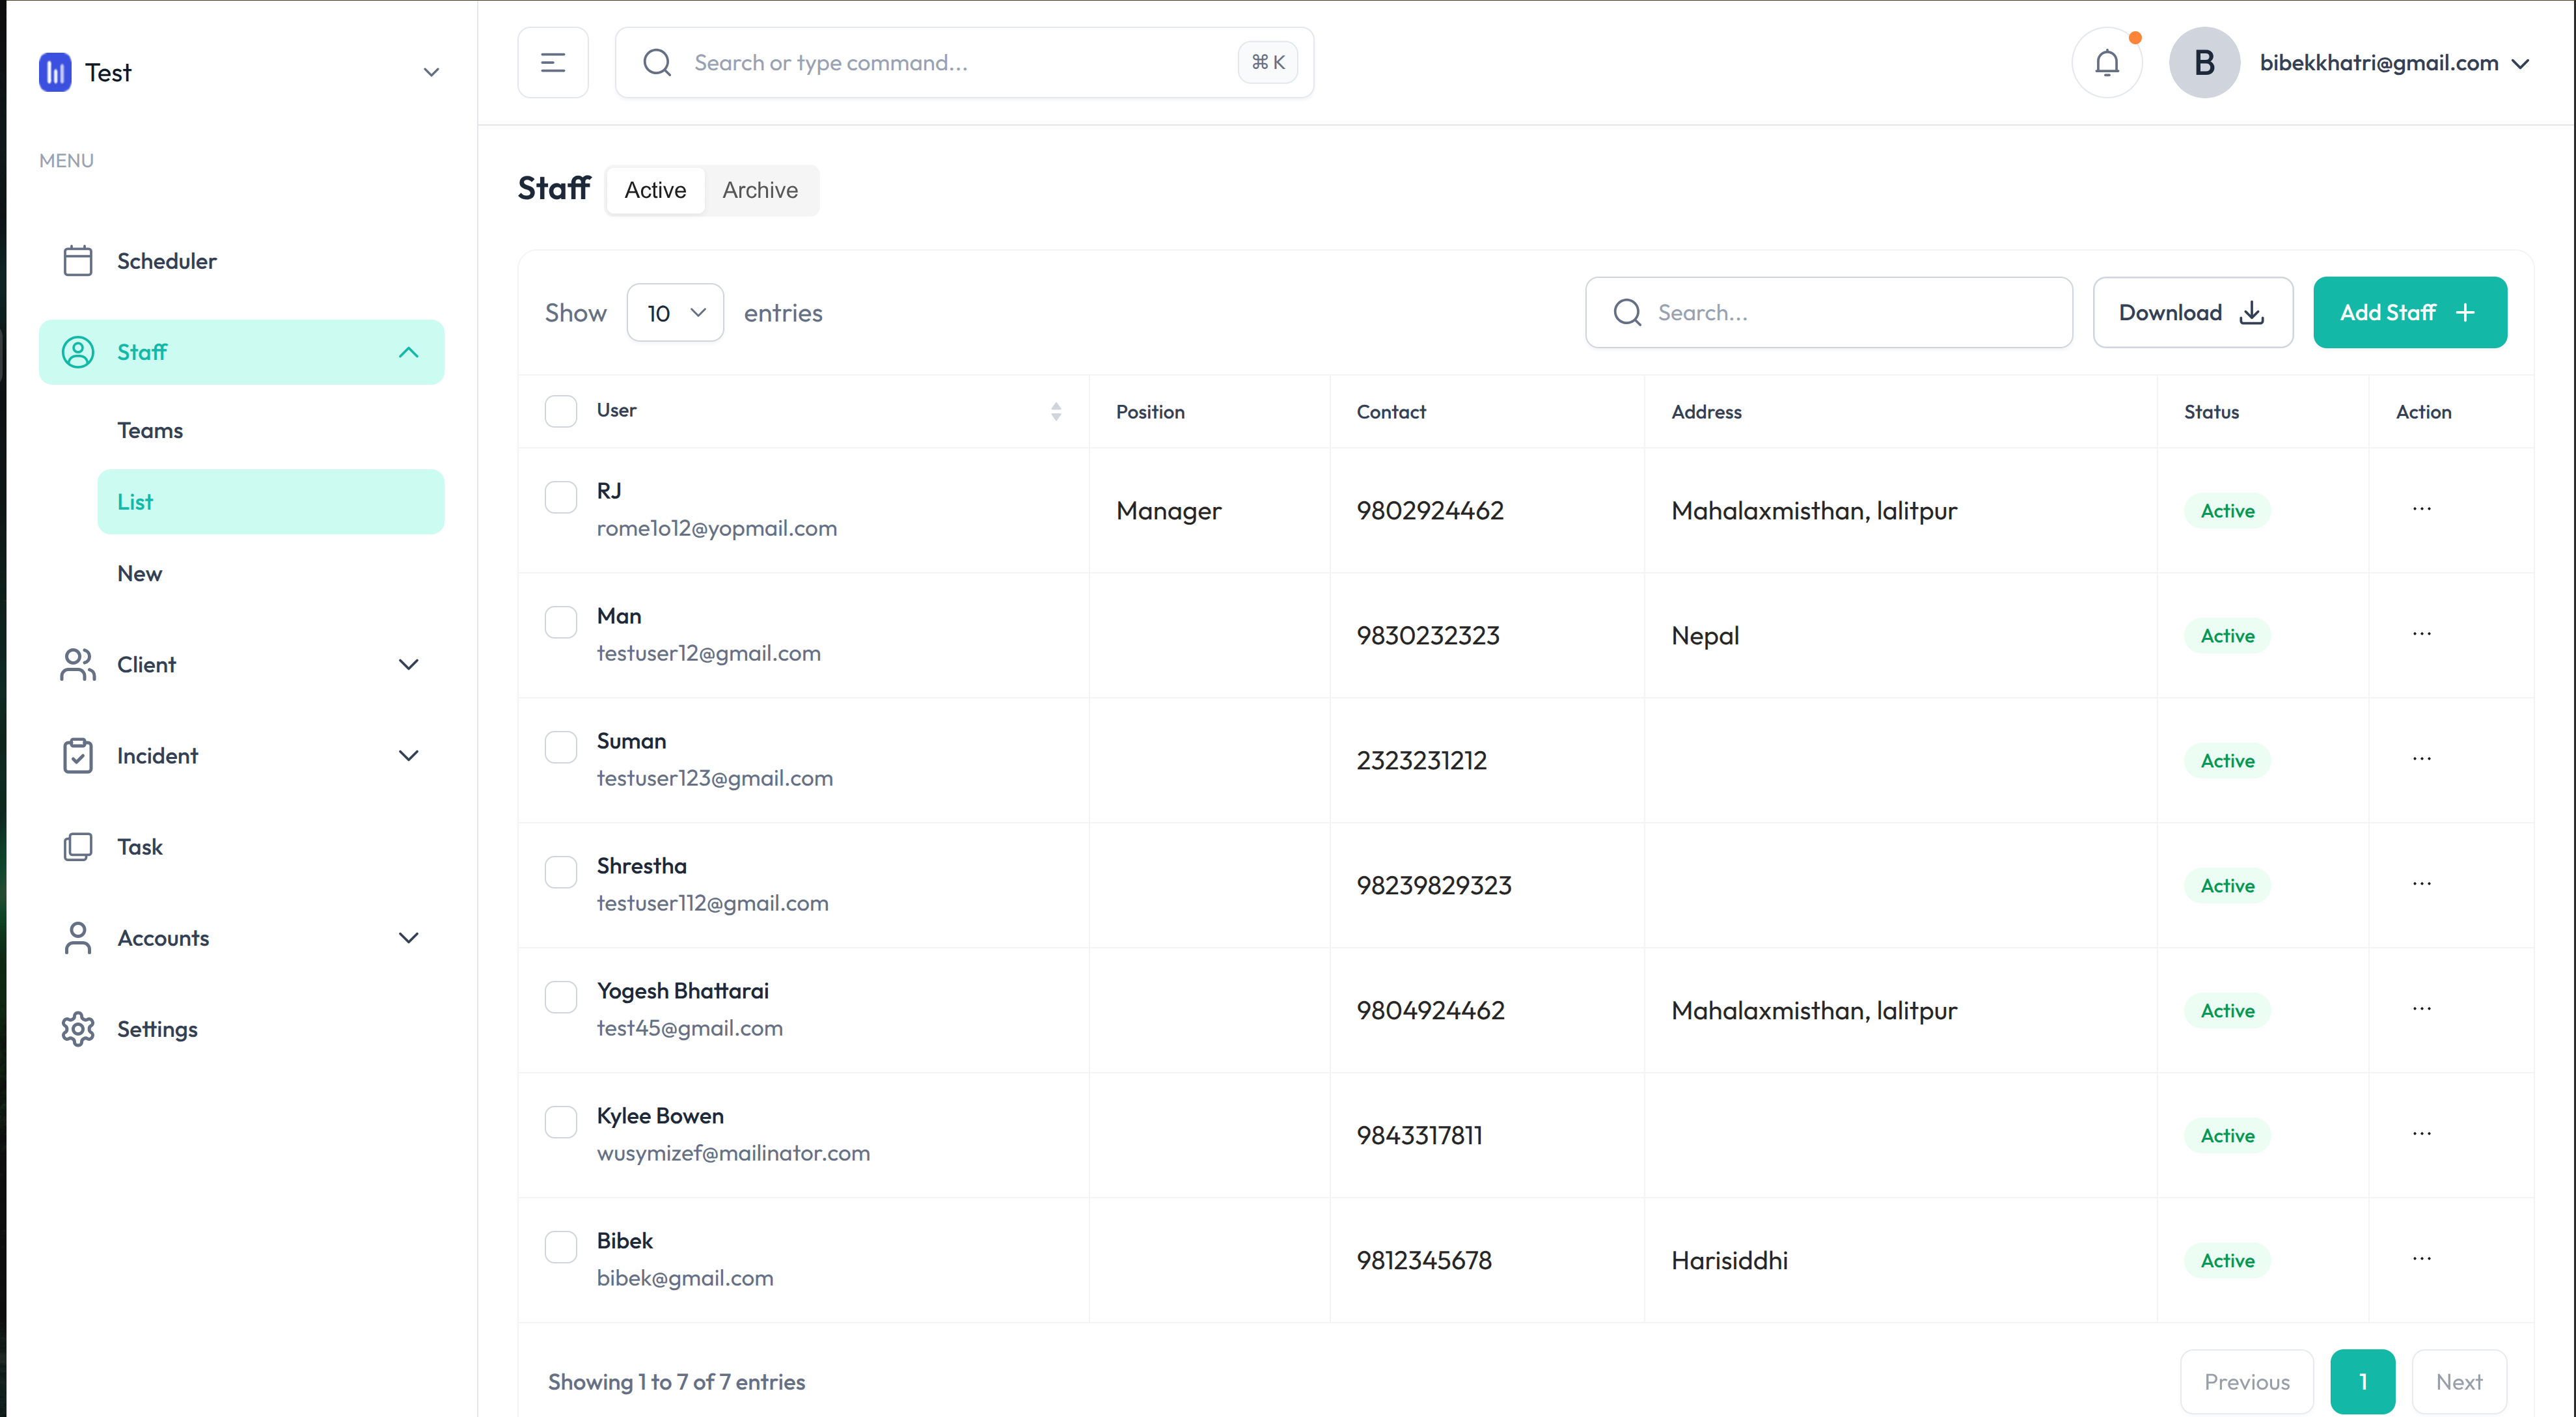Open the Scheduler calendar icon

click(x=78, y=261)
